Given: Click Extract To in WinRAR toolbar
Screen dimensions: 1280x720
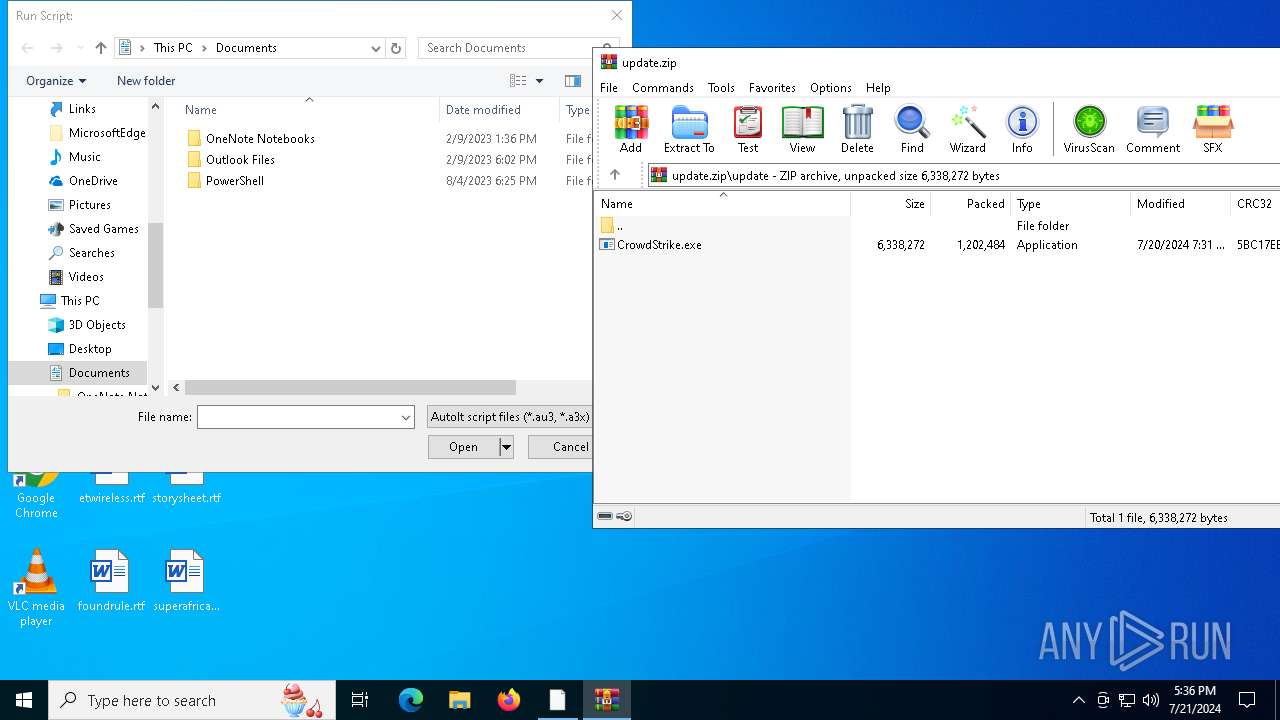Looking at the screenshot, I should (689, 130).
